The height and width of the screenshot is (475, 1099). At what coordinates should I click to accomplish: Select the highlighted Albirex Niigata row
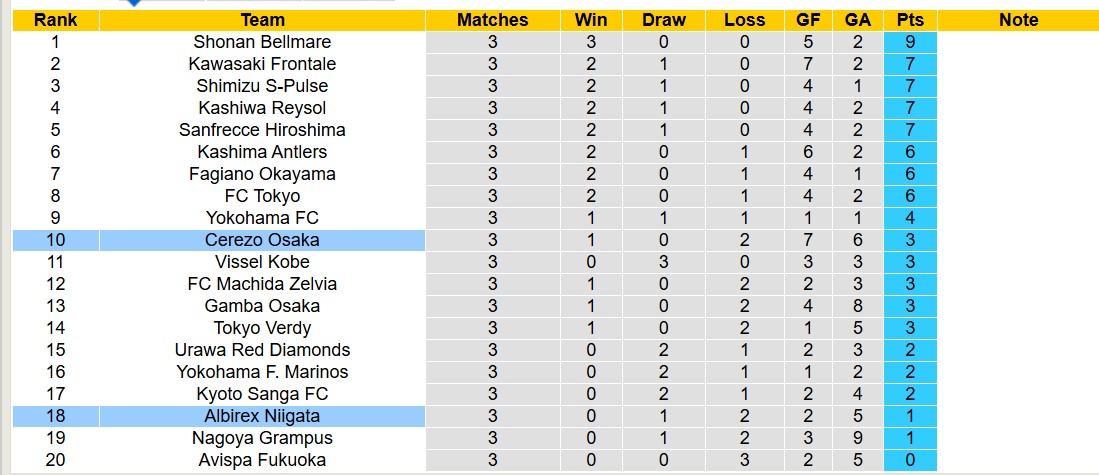click(262, 416)
